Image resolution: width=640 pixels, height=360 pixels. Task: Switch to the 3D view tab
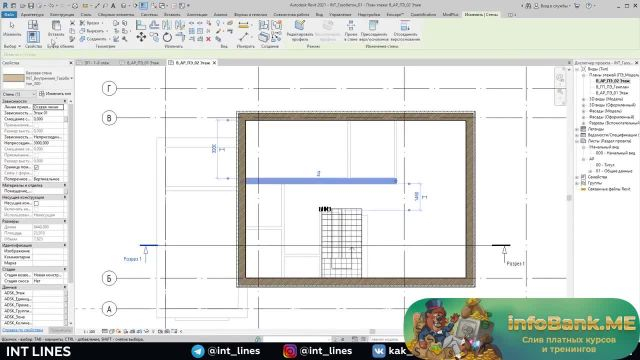(97, 63)
